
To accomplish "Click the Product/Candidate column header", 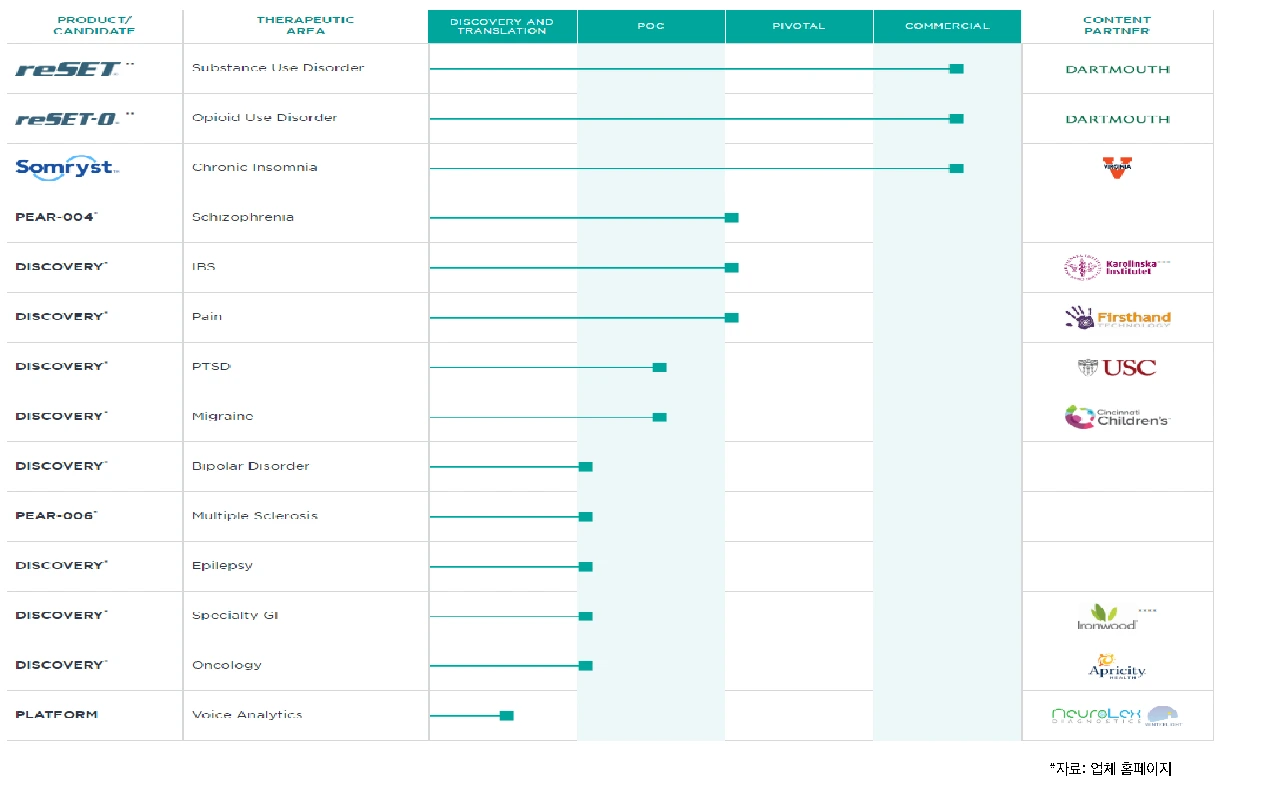I will (x=94, y=26).
